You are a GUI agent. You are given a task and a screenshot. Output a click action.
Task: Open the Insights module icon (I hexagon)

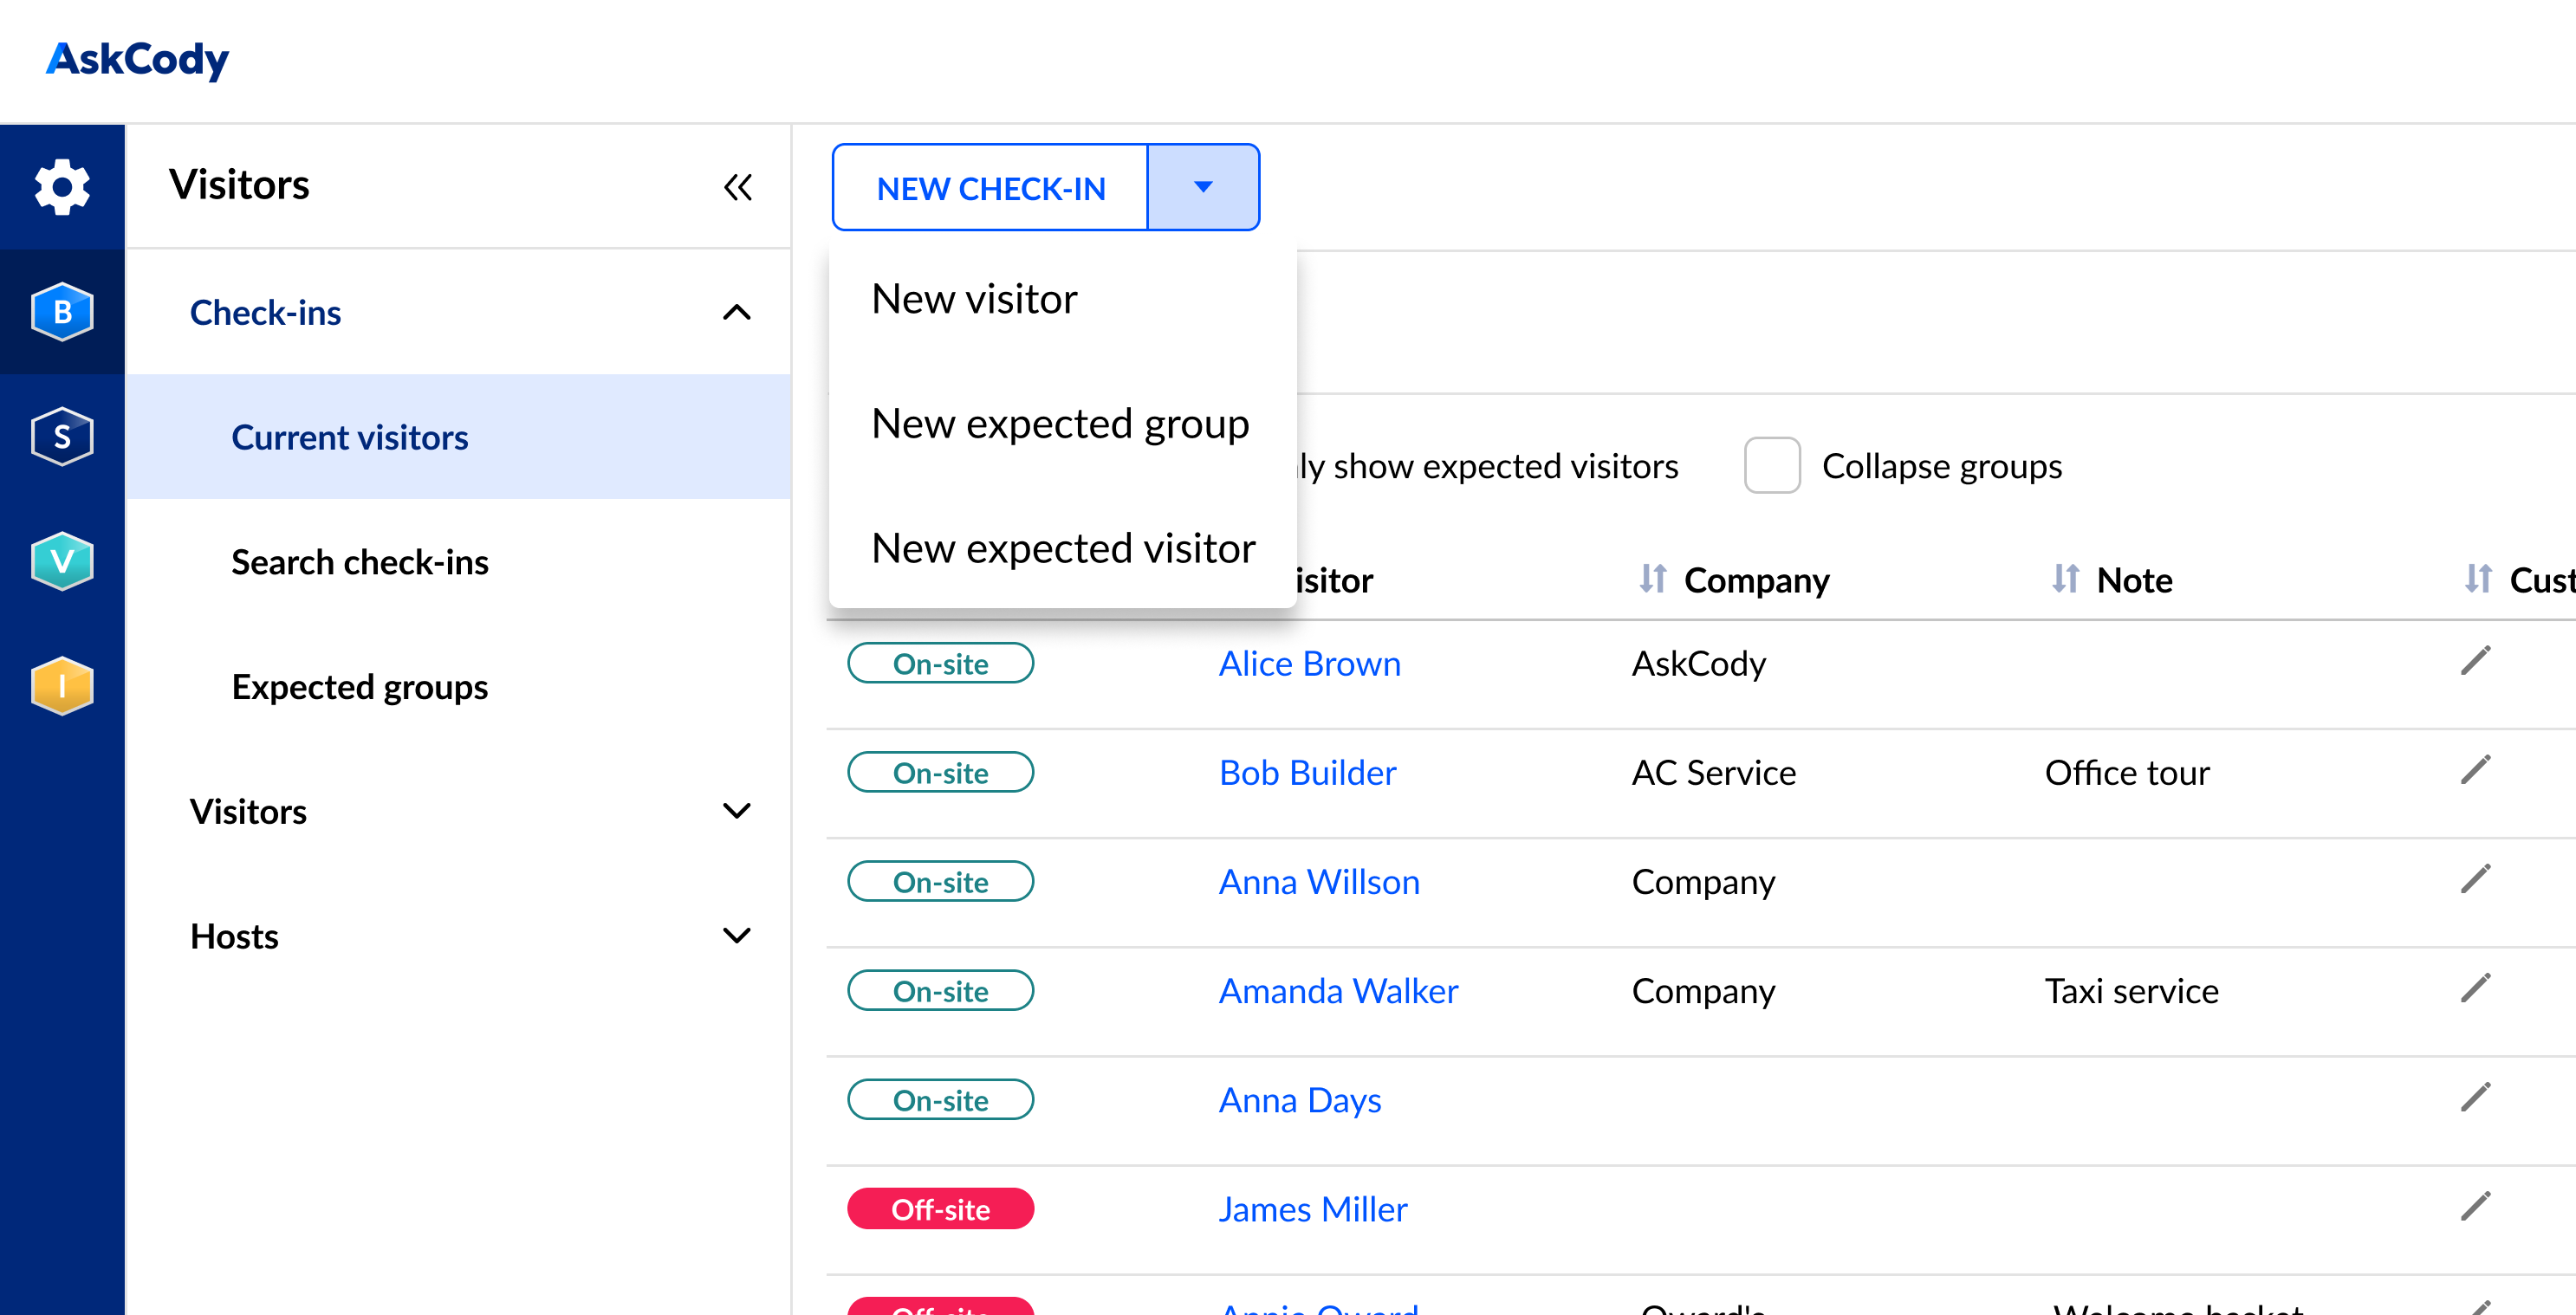coord(62,686)
